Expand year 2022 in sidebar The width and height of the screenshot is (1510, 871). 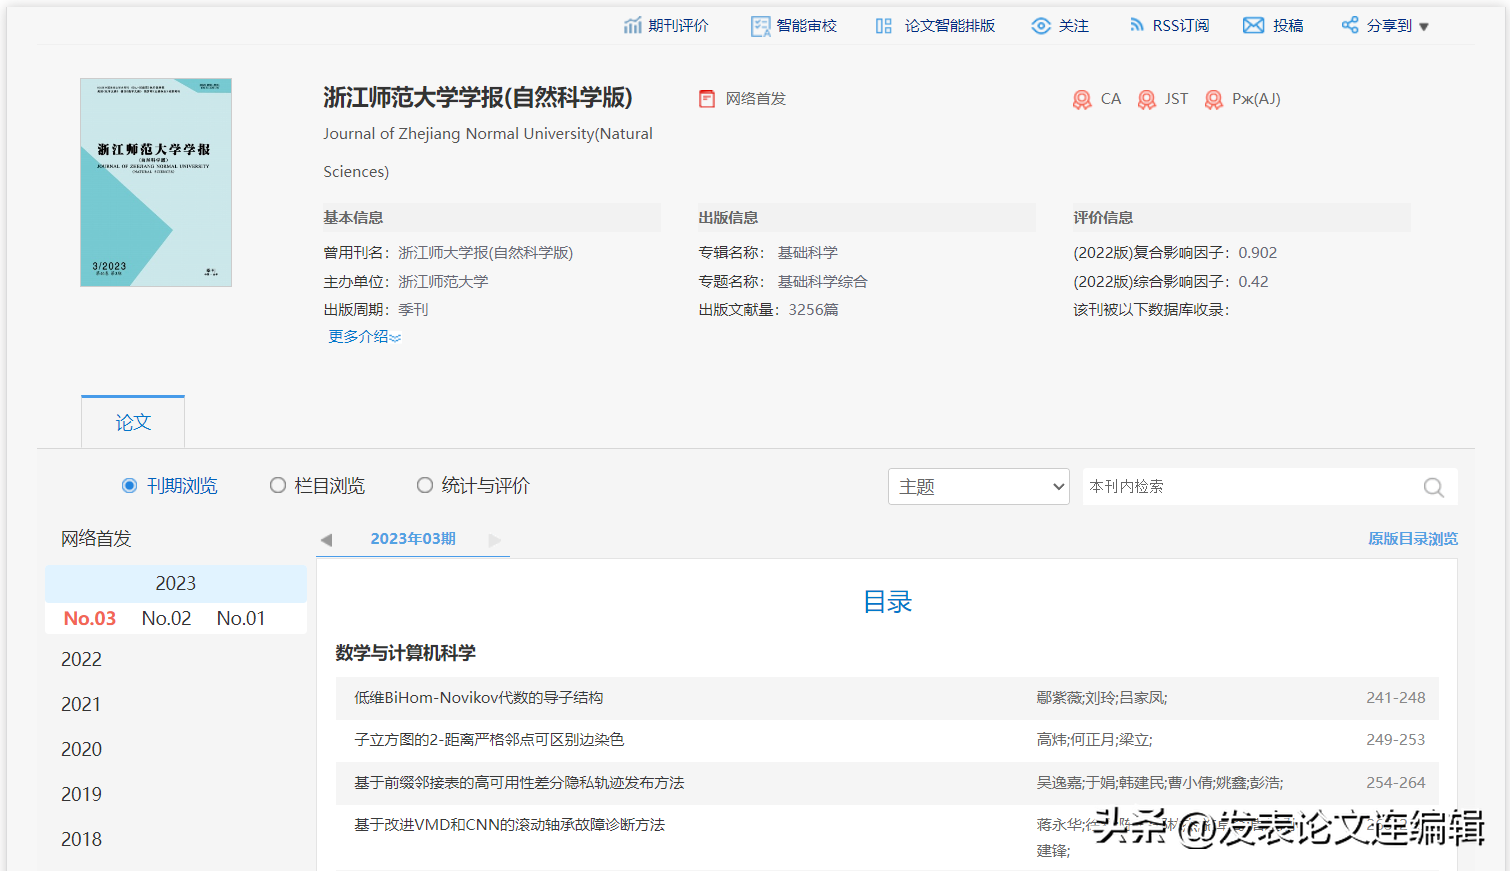point(81,659)
